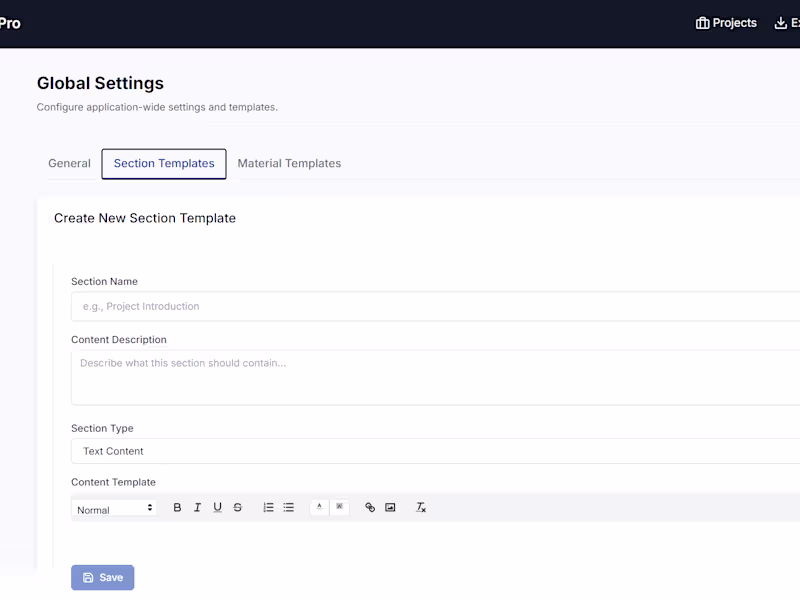Apply bold formatting in the editor
This screenshot has width=800, height=600.
click(177, 507)
